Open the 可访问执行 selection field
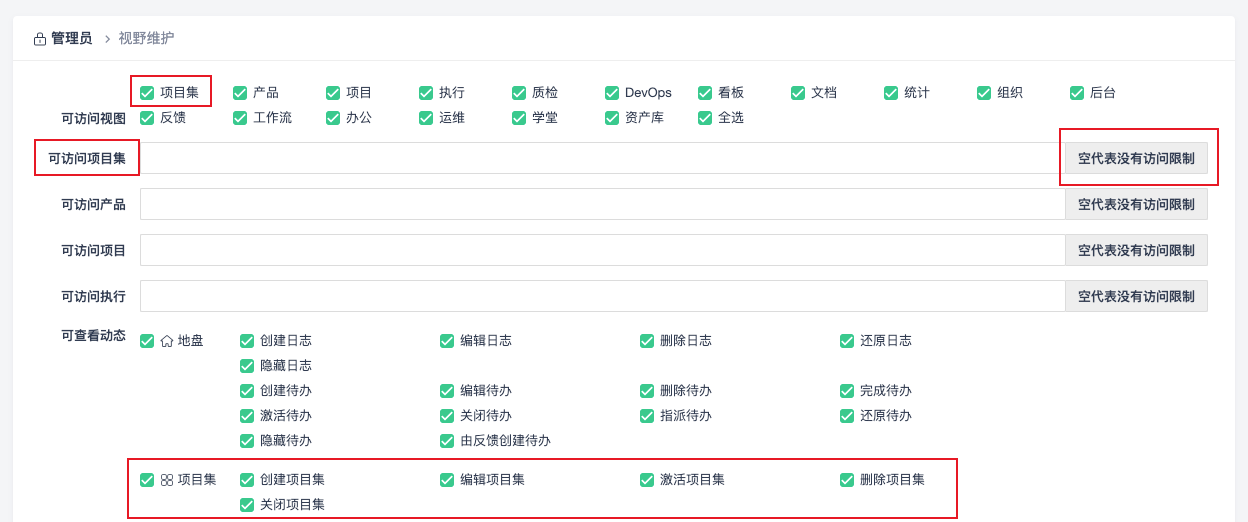This screenshot has height=522, width=1248. [x=602, y=296]
